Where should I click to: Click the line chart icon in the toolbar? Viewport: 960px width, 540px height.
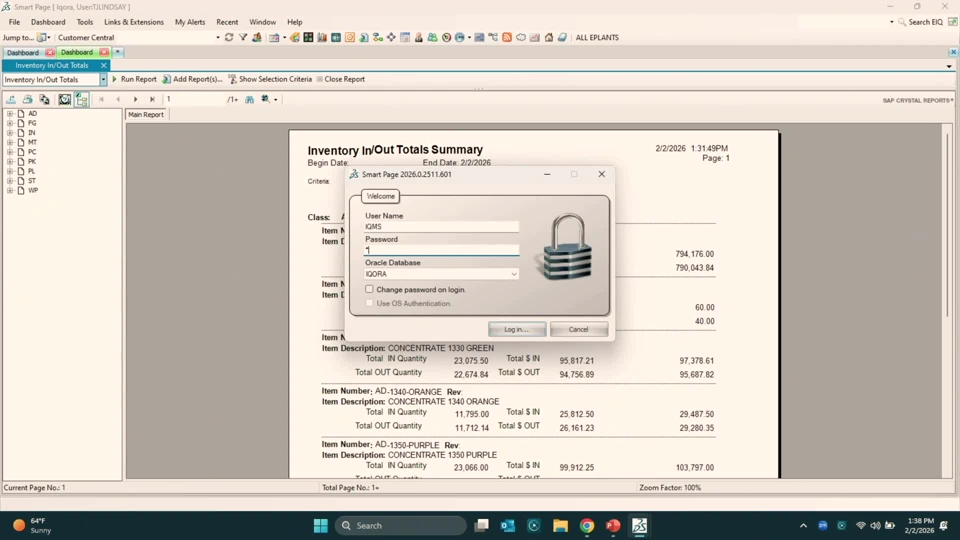[534, 37]
